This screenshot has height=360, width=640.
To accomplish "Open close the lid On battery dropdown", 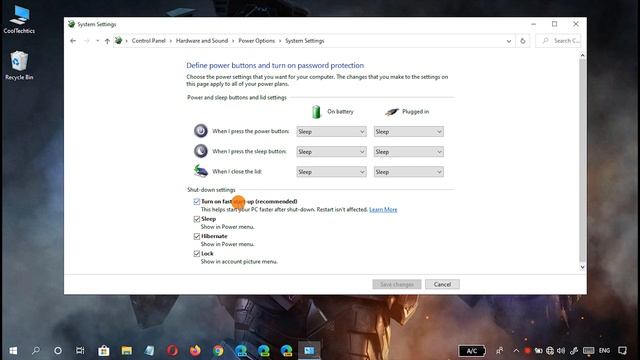I will 331,172.
